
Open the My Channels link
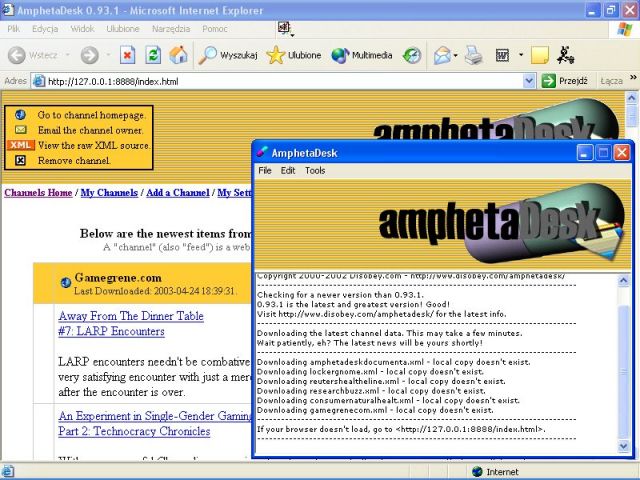click(109, 193)
